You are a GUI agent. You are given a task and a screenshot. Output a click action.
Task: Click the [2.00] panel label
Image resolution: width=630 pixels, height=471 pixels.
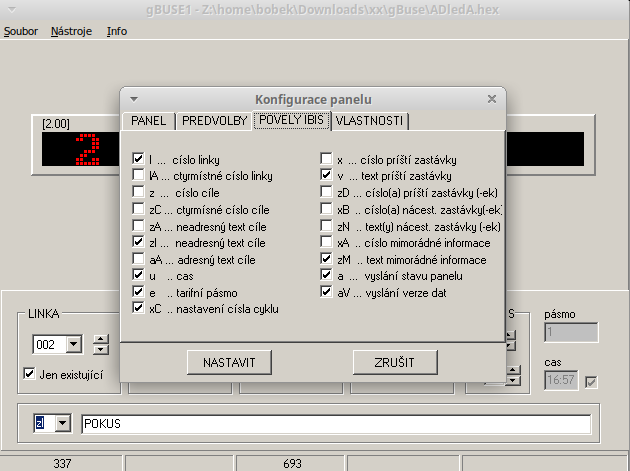pos(56,124)
